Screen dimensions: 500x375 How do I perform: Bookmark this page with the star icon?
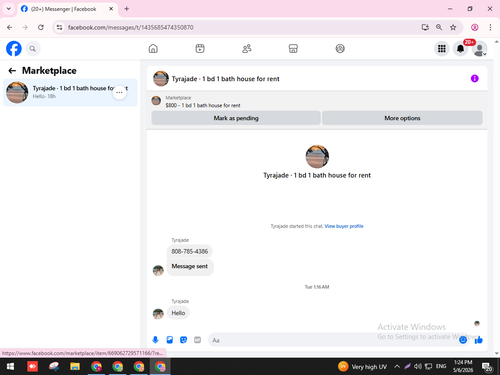click(453, 27)
